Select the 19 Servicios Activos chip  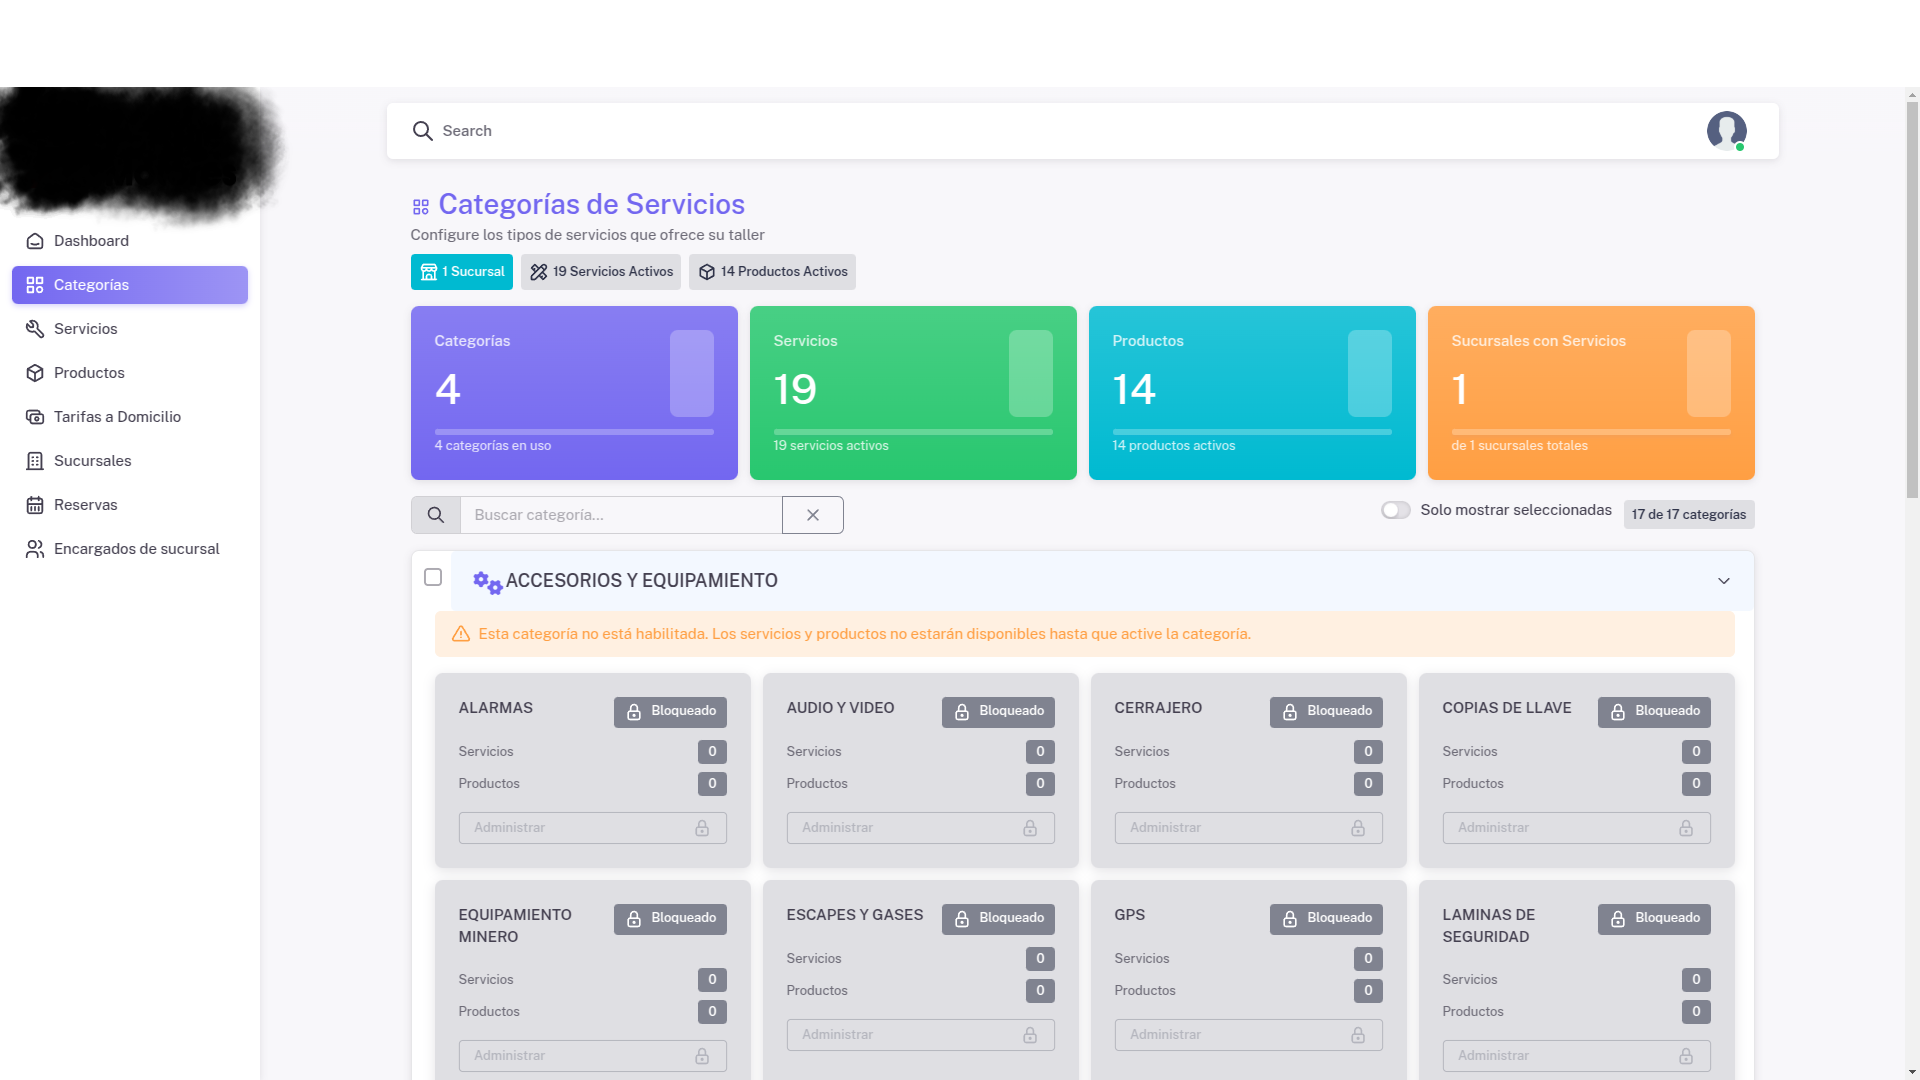601,271
